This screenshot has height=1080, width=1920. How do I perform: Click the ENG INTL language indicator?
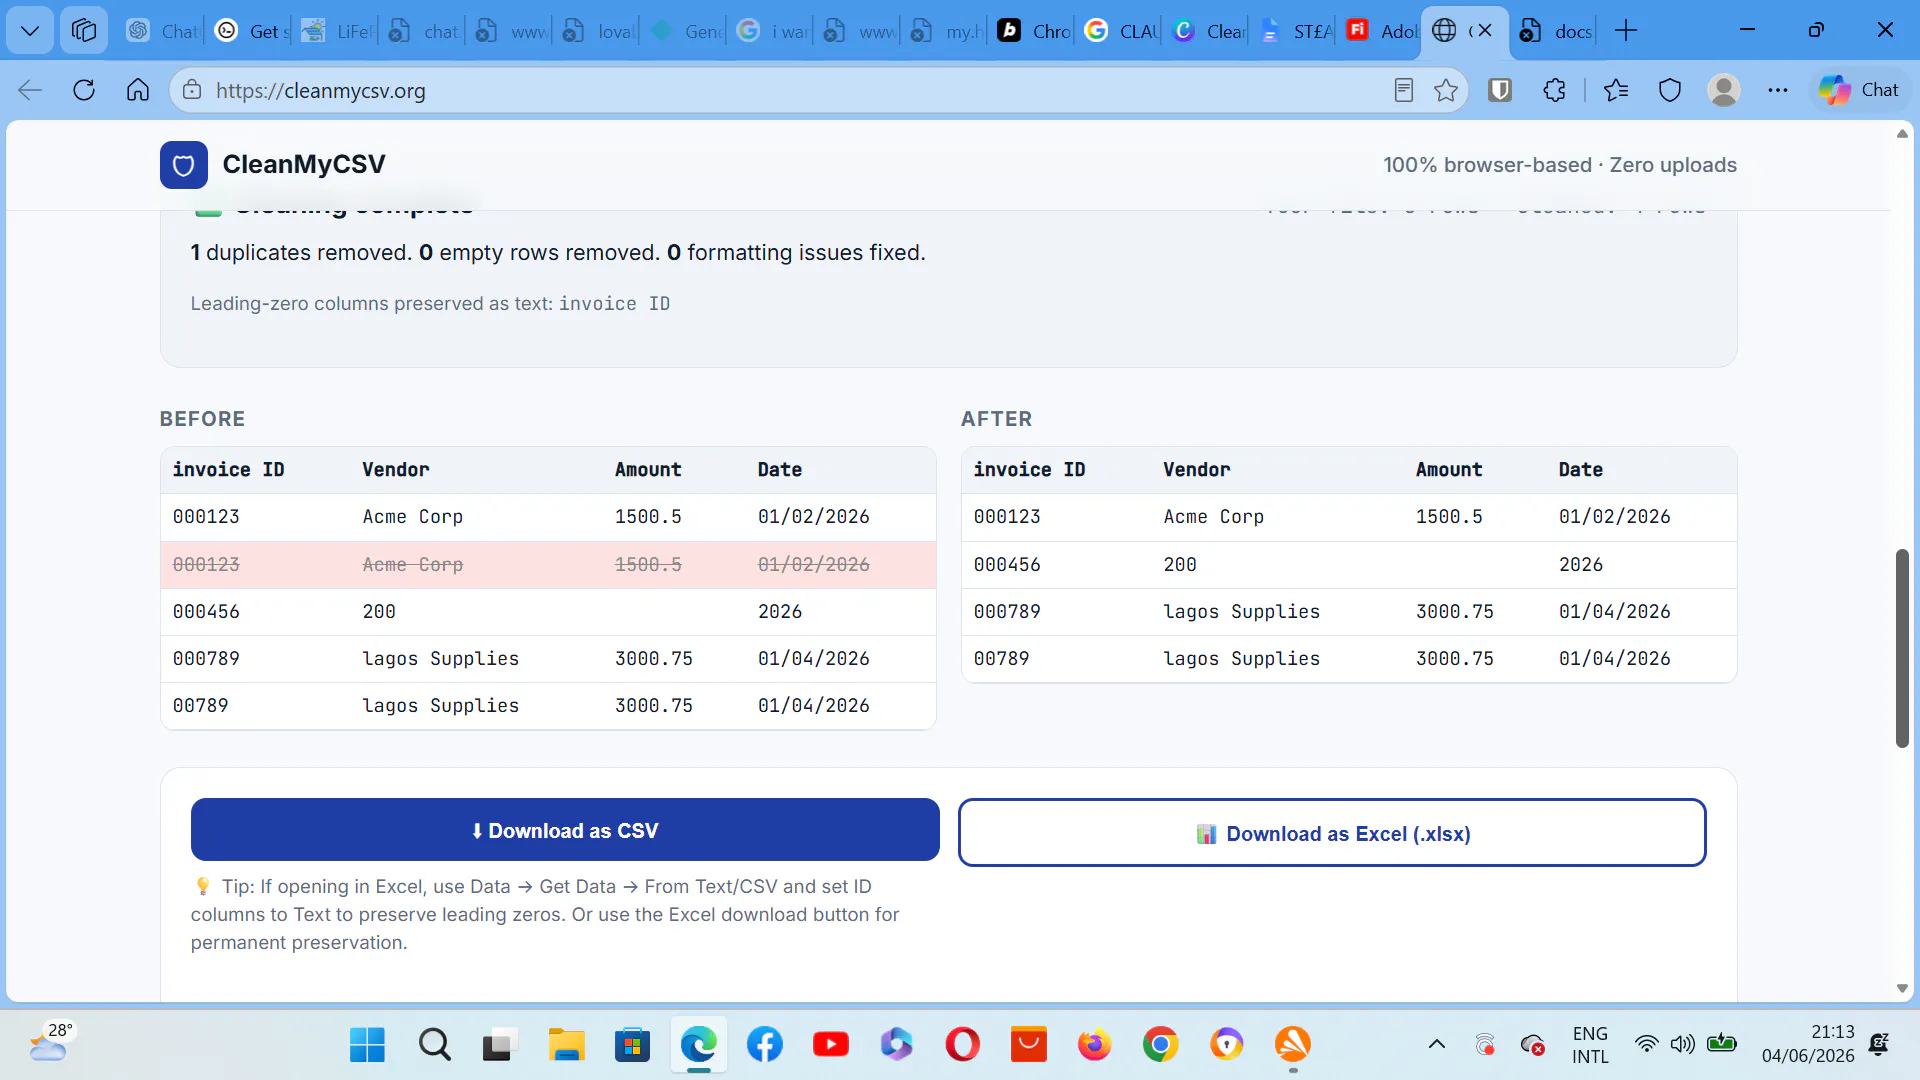[x=1590, y=1044]
